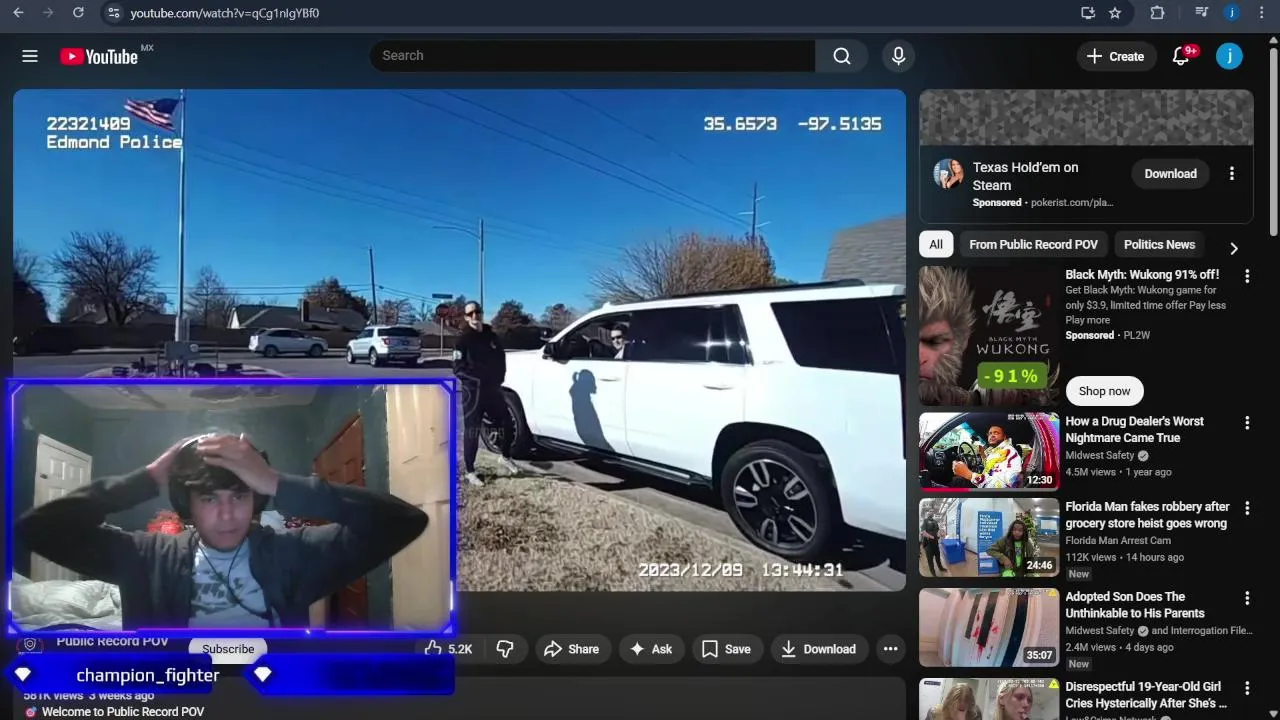1280x720 pixels.
Task: Open options for the Adopted Son video
Action: click(1247, 598)
